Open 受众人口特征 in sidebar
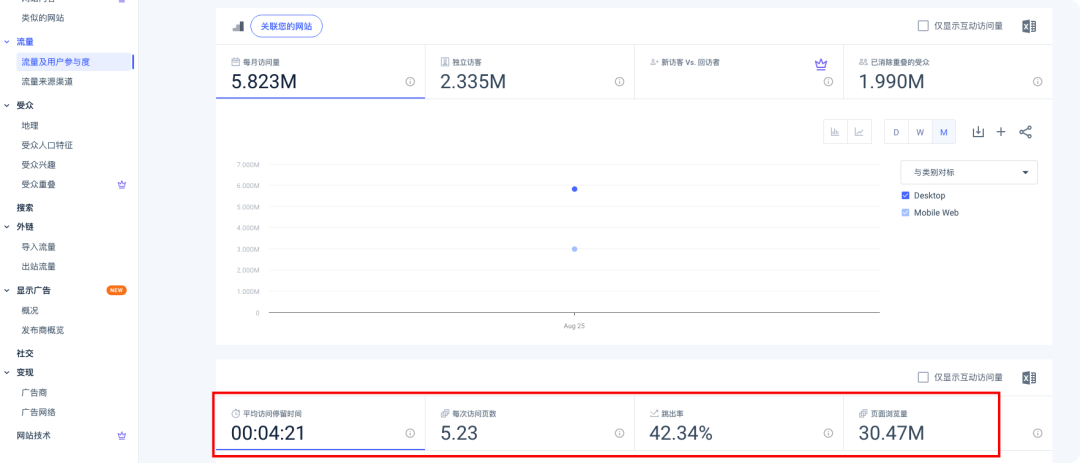 tap(47, 145)
